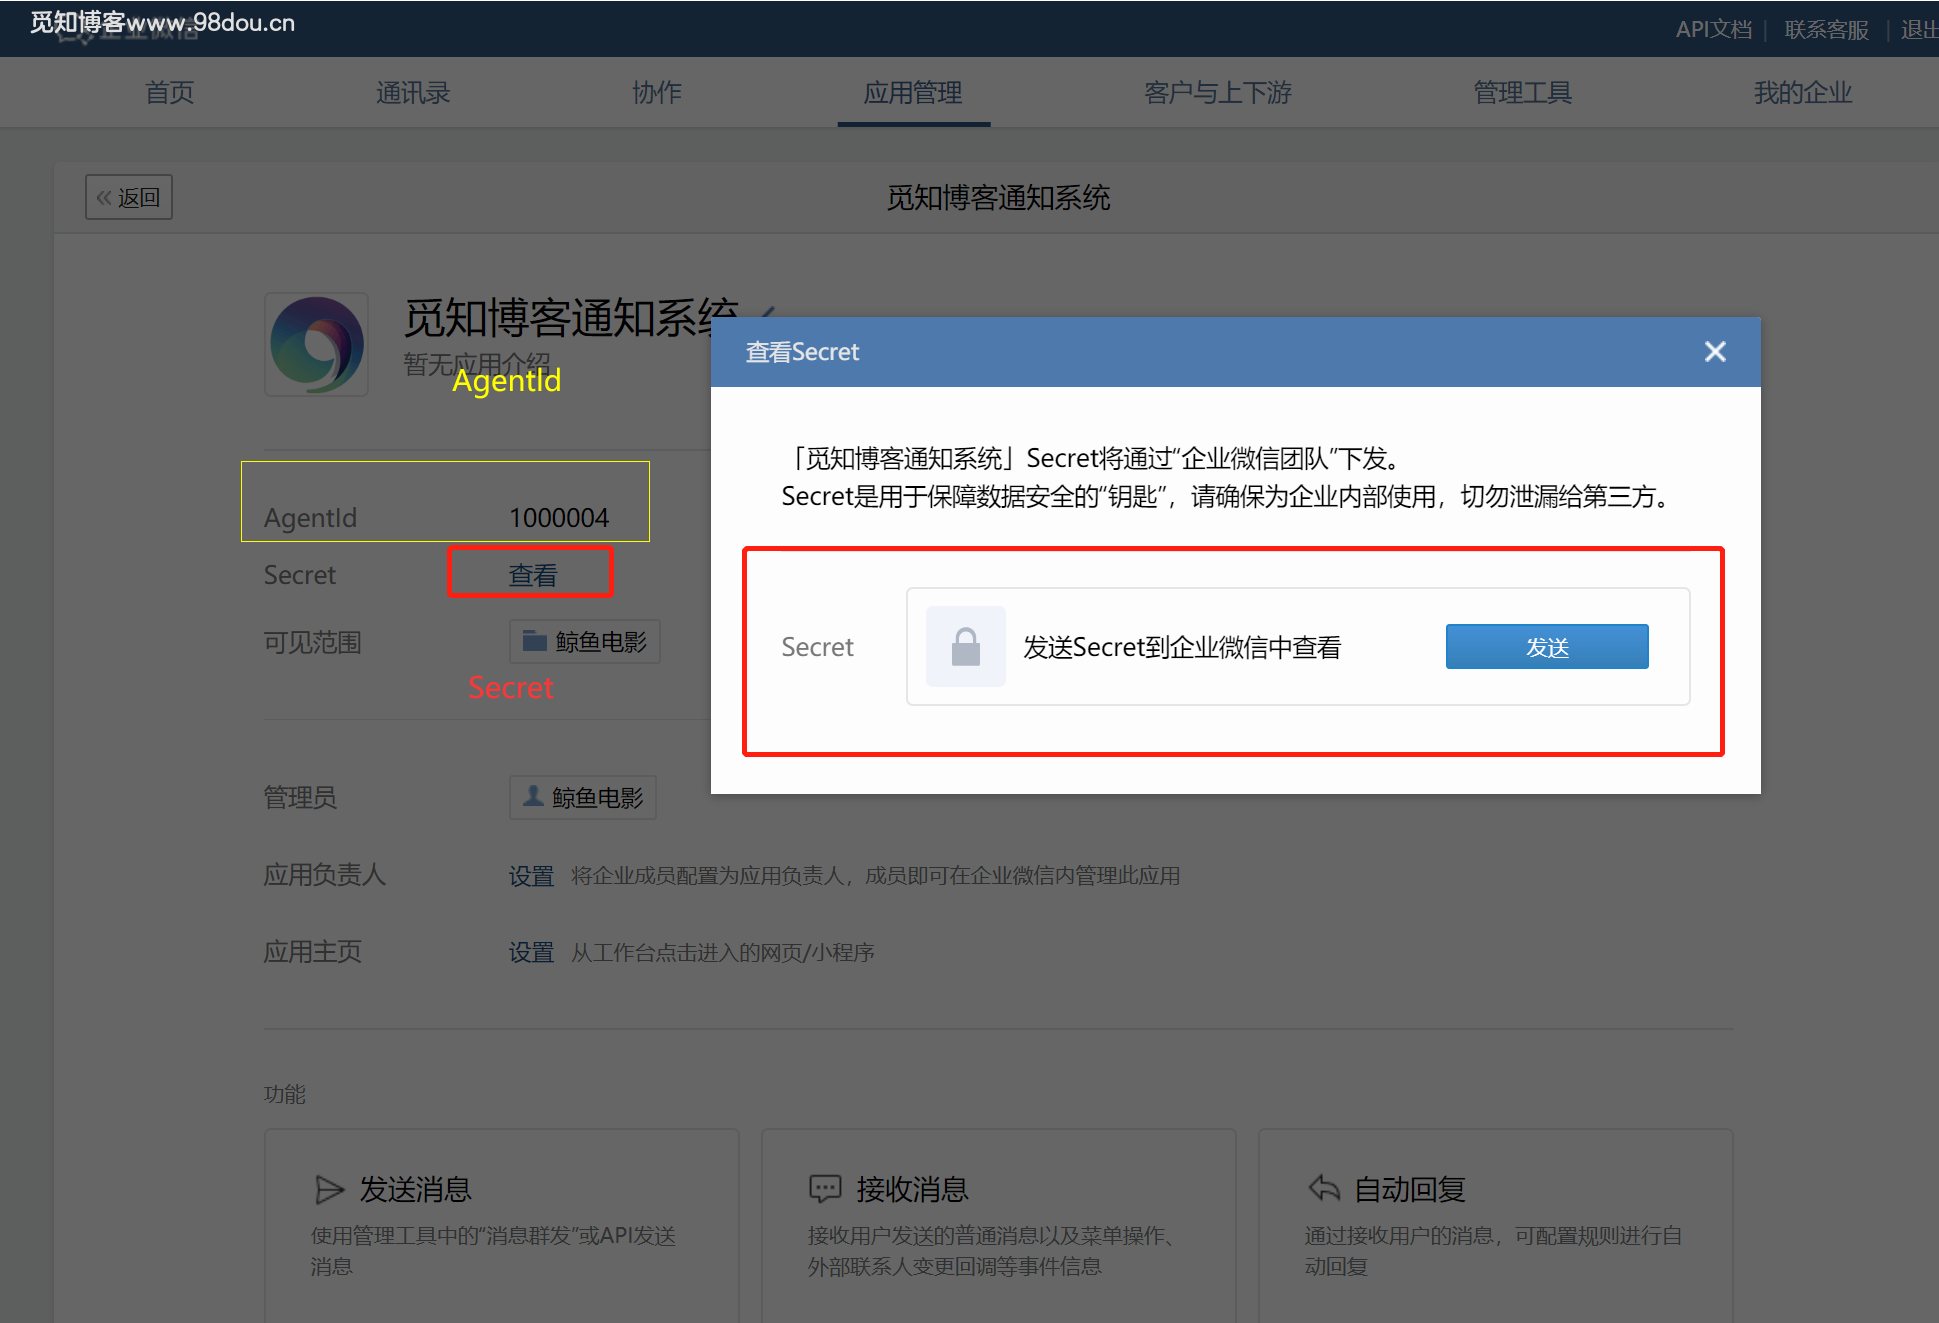The height and width of the screenshot is (1323, 1939).
Task: Click 设置 for 应用主页
Action: pos(531,952)
